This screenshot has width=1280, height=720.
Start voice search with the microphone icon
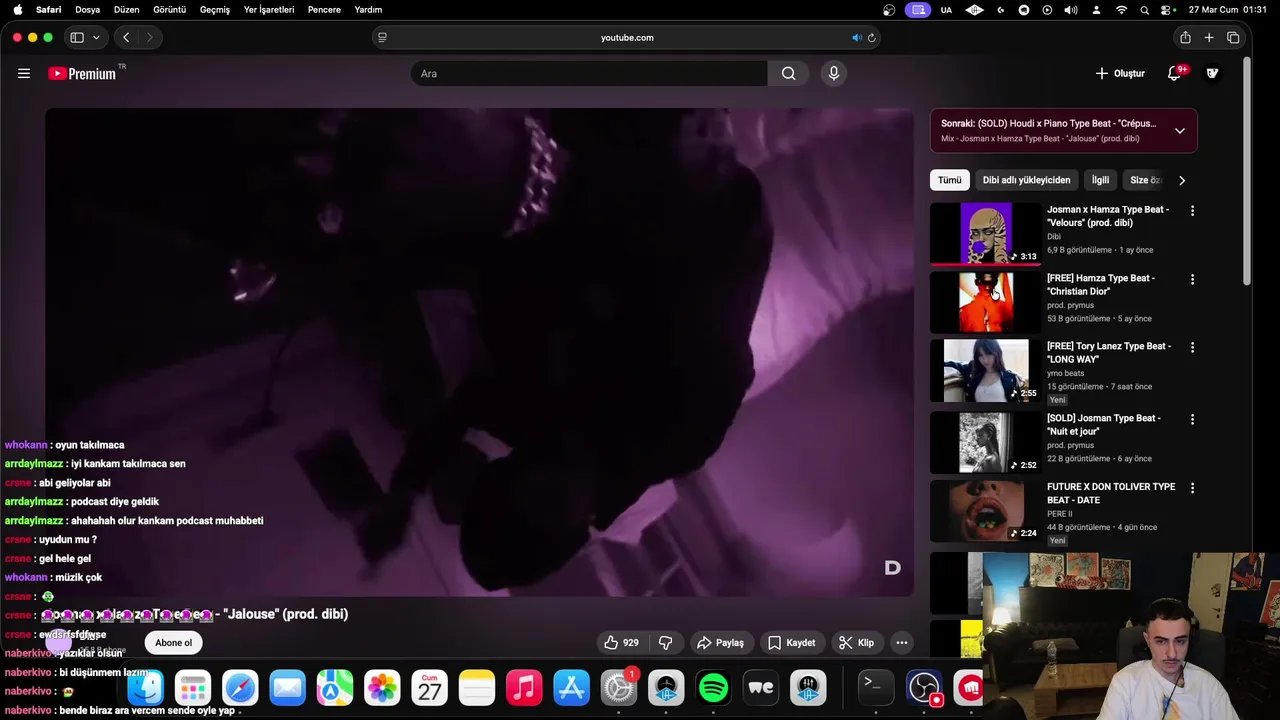833,73
